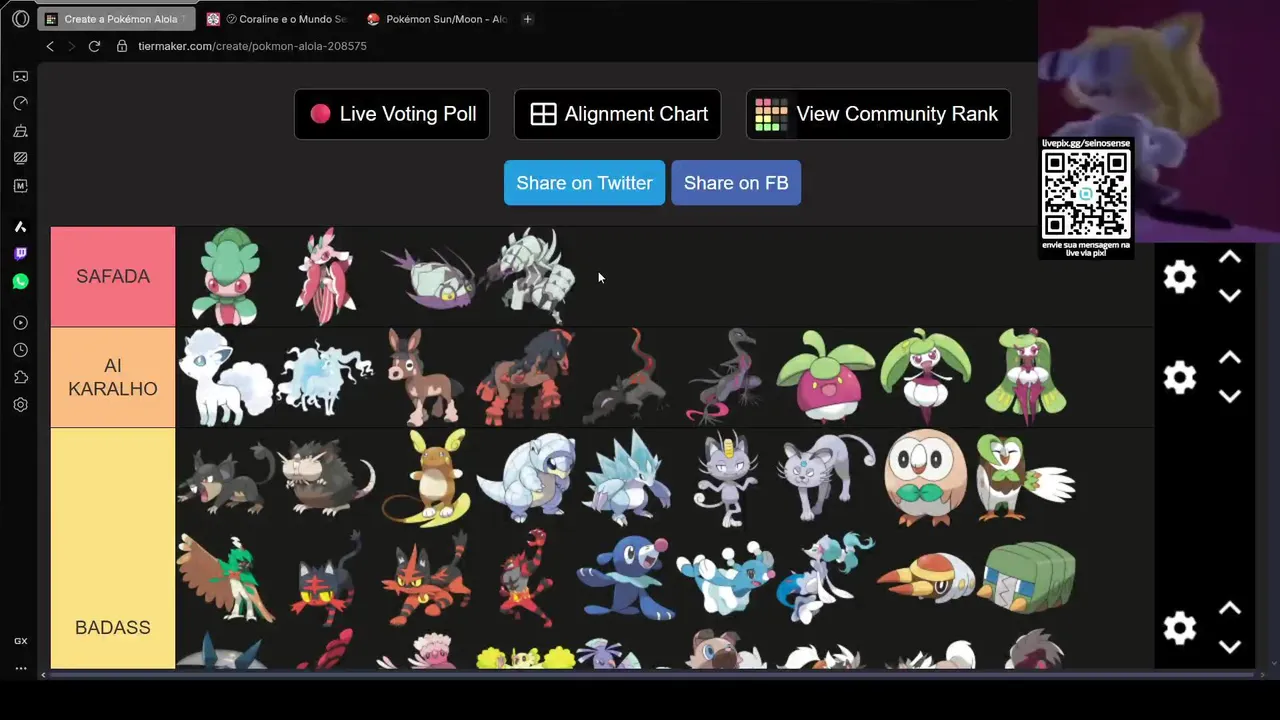1280x720 pixels.
Task: Click Share on FB button
Action: (736, 183)
